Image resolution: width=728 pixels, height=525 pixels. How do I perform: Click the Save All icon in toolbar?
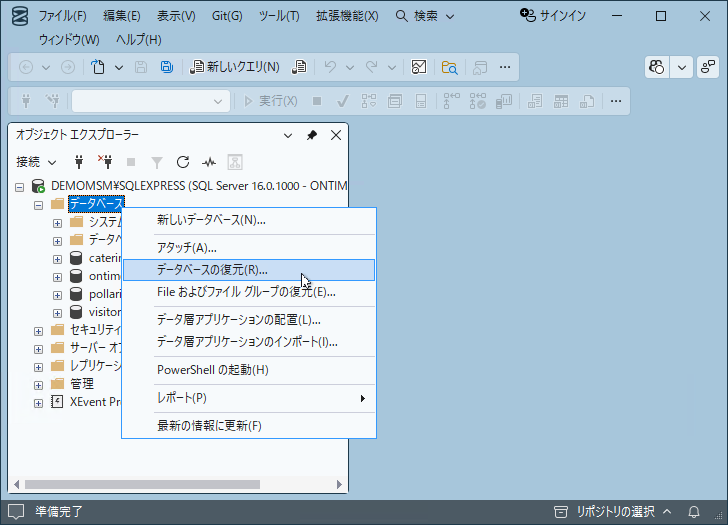(167, 67)
